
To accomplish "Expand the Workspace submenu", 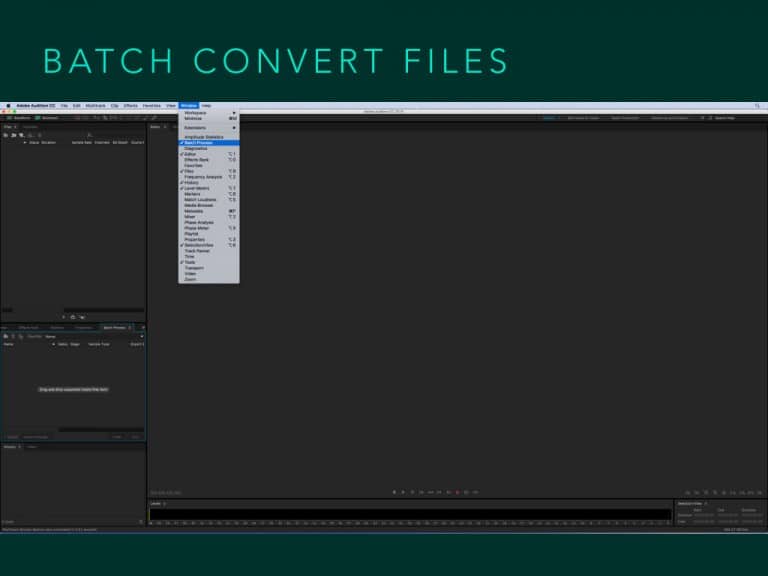I will [209, 113].
